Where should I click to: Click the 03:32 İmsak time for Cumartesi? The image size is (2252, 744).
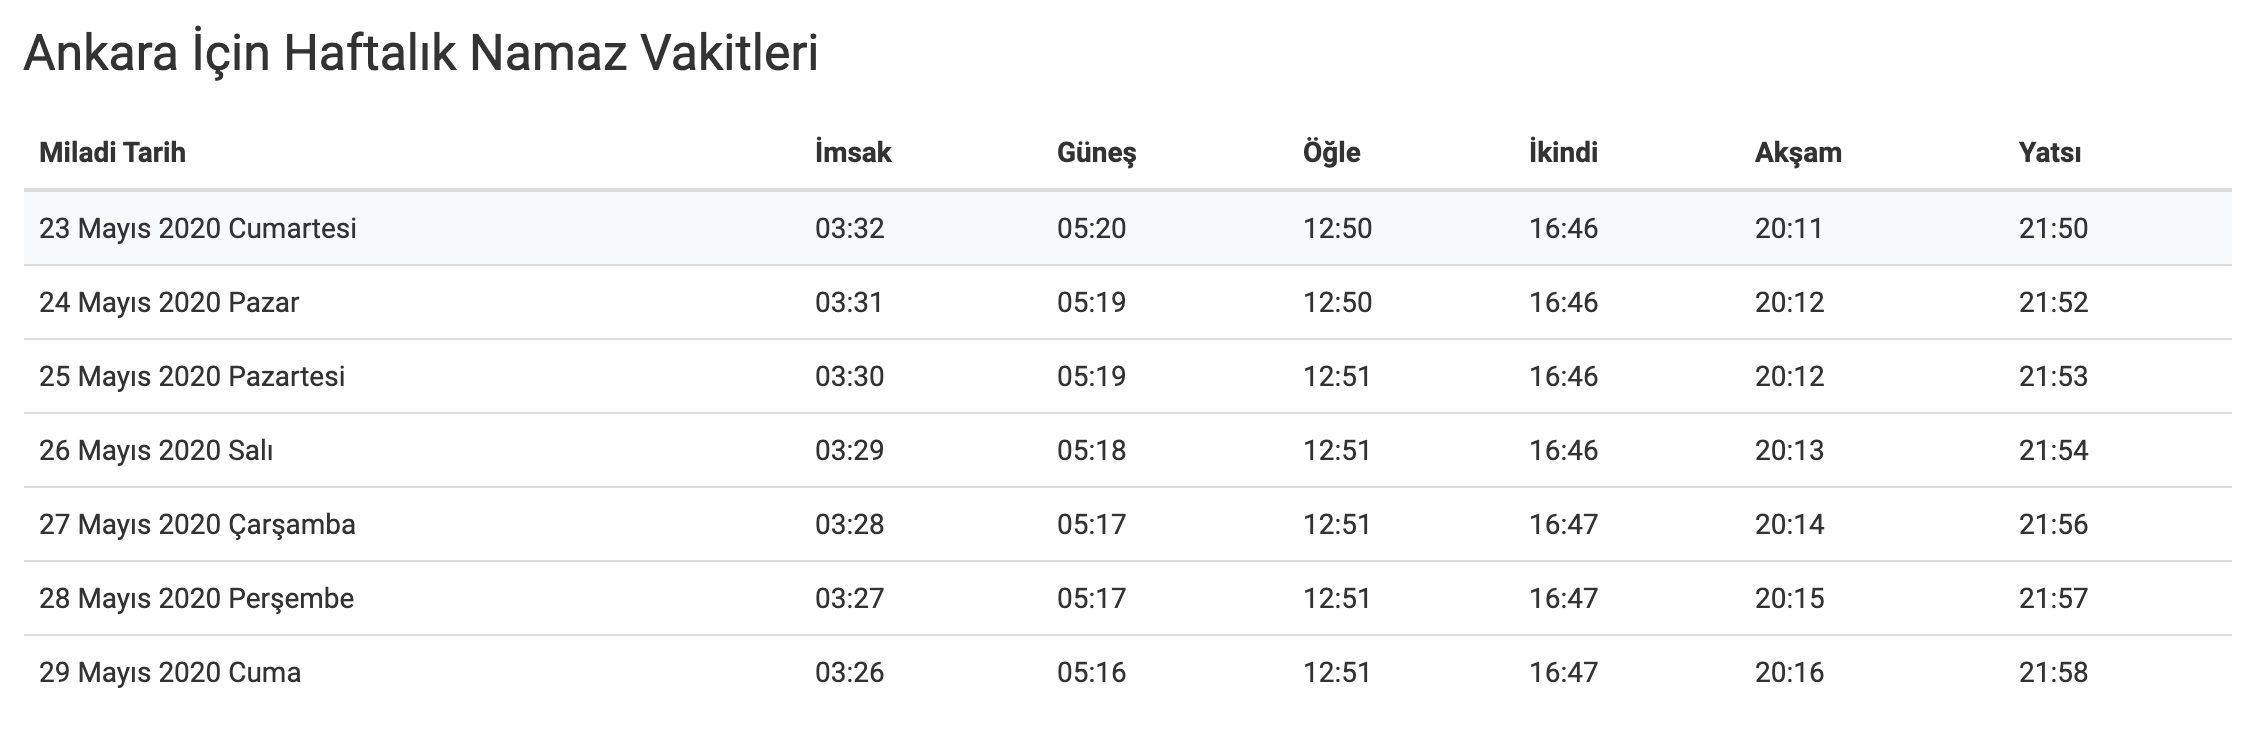tap(849, 229)
